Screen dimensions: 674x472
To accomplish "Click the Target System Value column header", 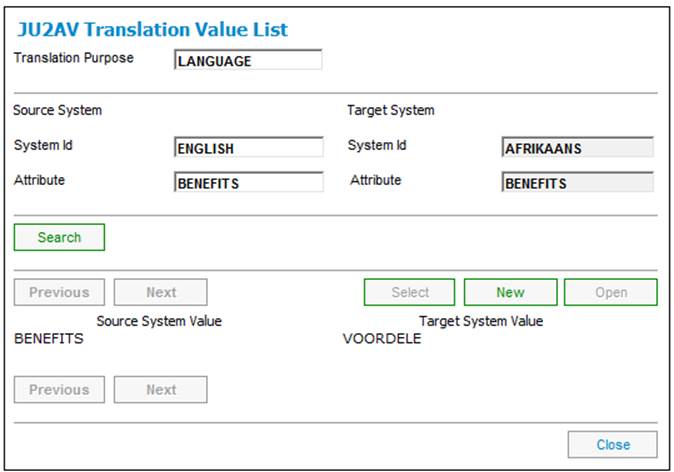I will click(x=481, y=321).
